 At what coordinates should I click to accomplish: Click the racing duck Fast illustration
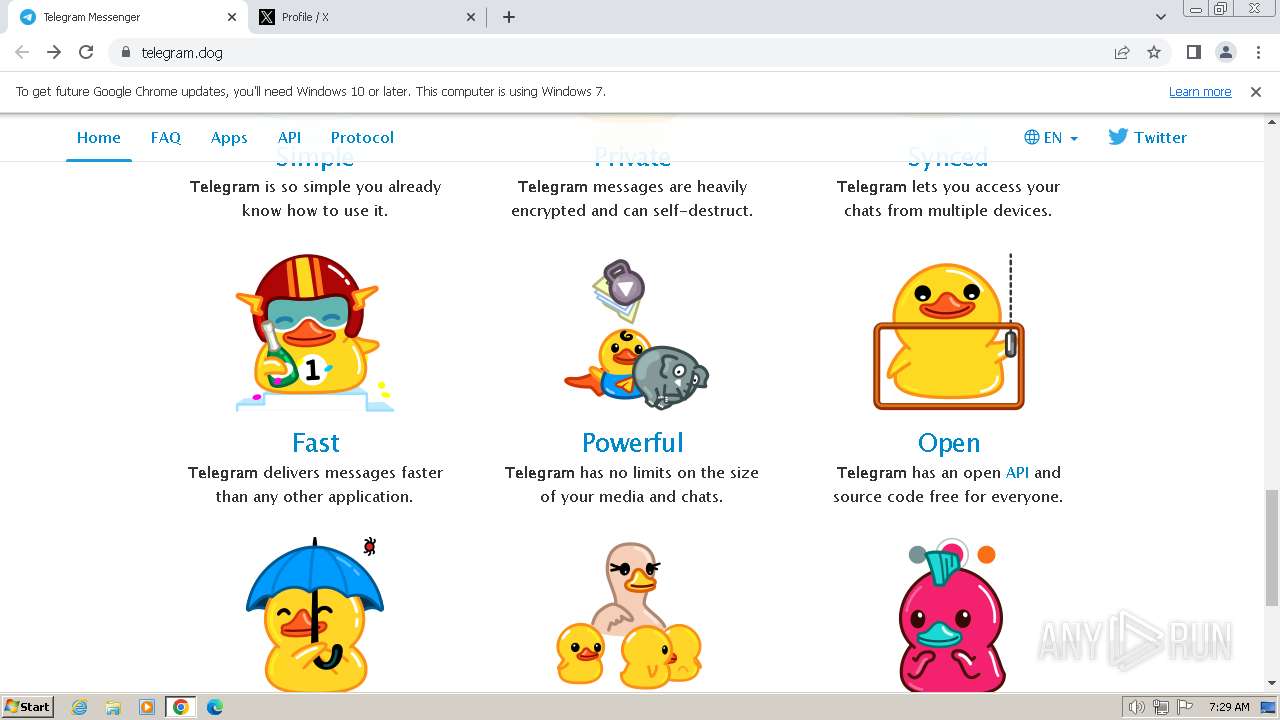point(315,333)
